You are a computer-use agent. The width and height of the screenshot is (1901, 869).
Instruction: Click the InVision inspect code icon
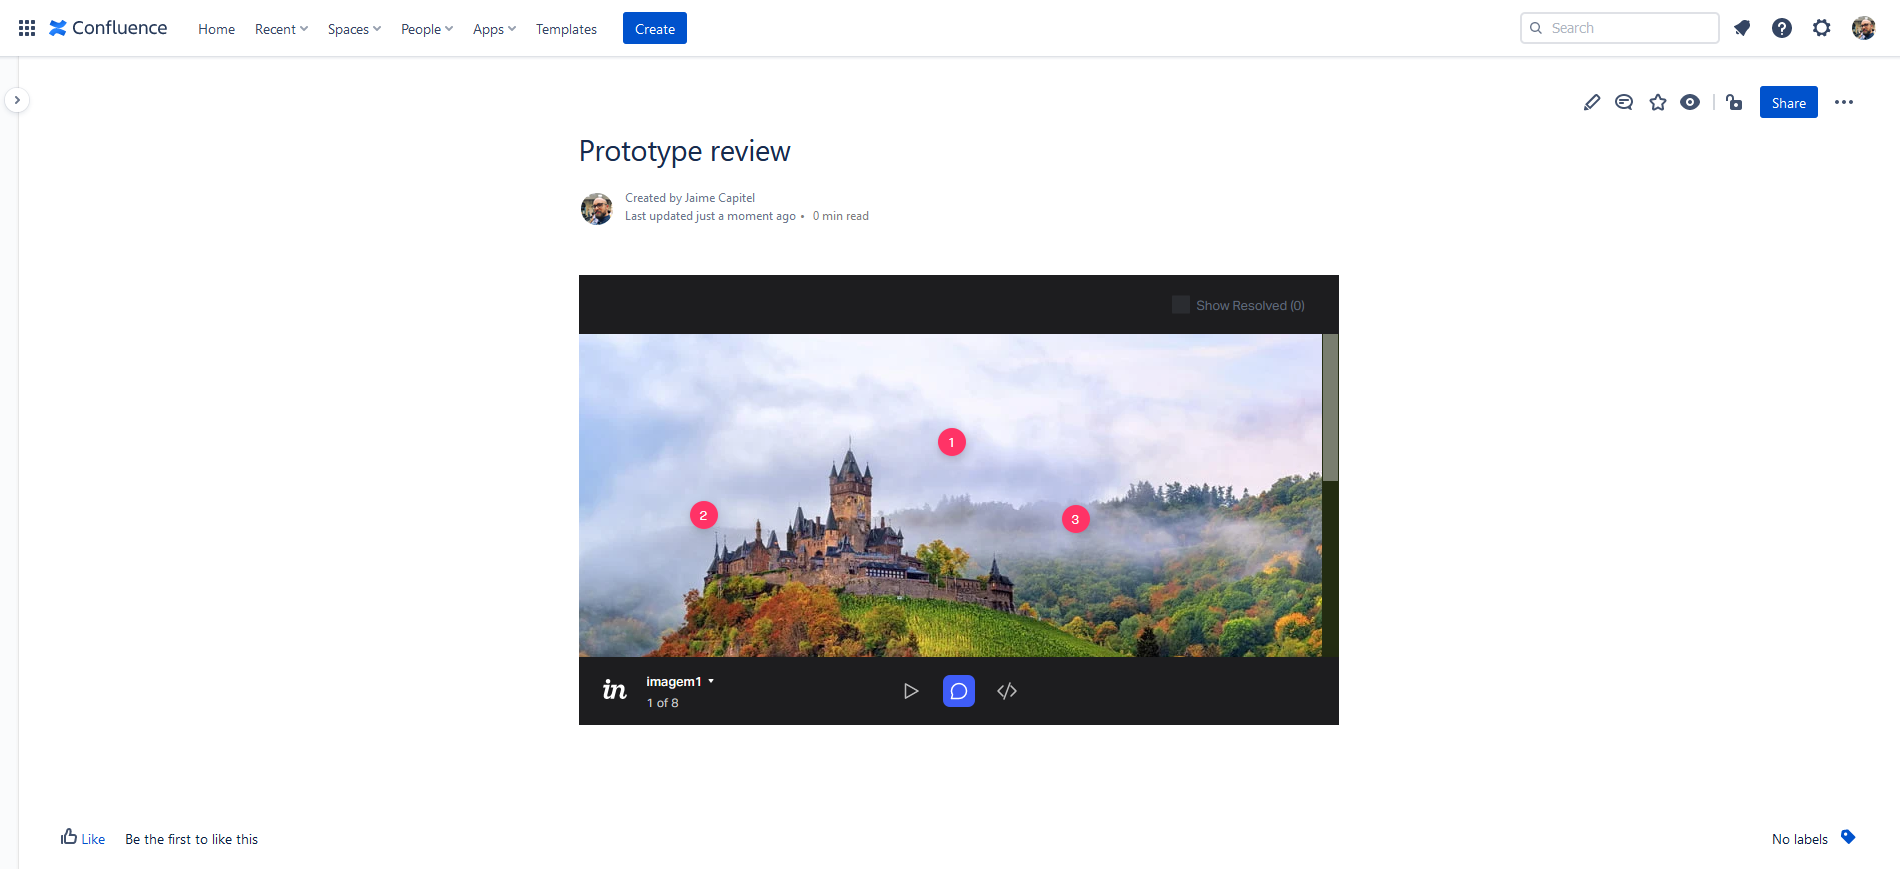pos(1007,691)
